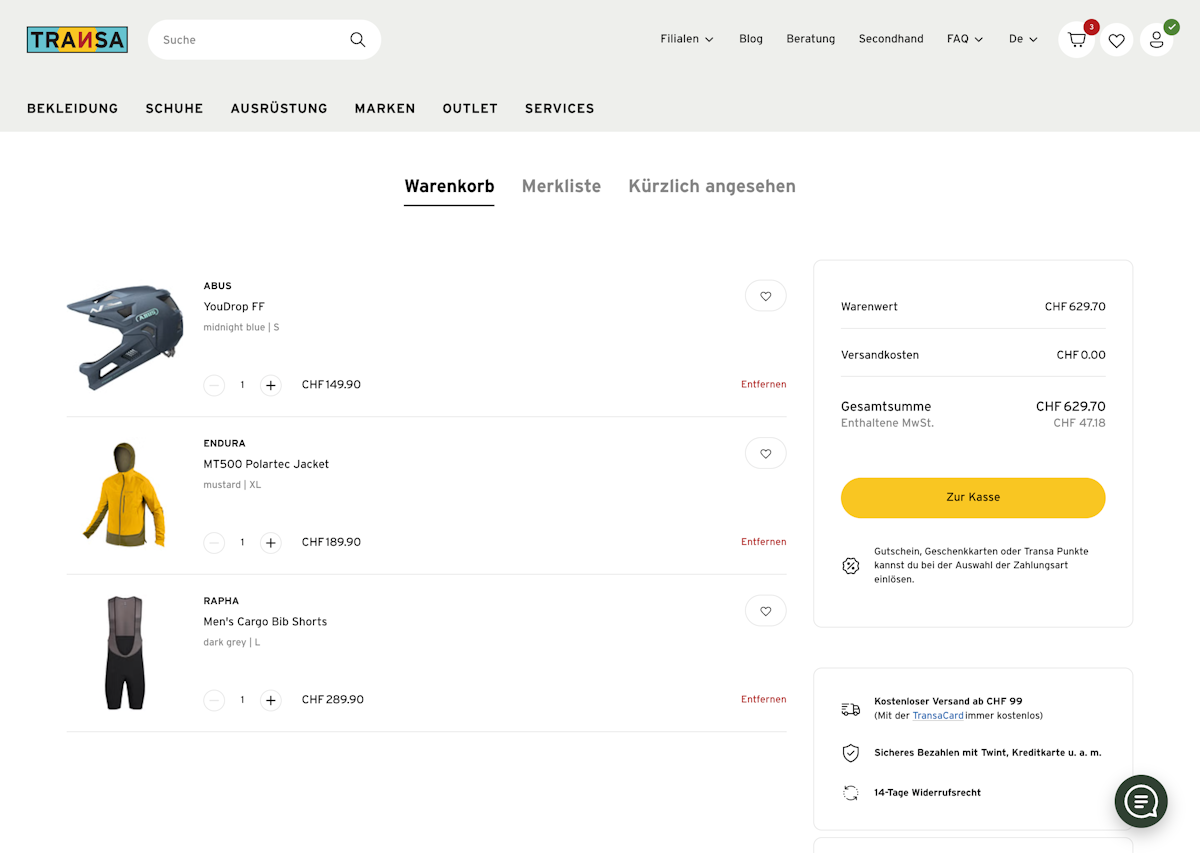The width and height of the screenshot is (1200, 853).
Task: Click the search magnifier icon
Action: tap(357, 40)
